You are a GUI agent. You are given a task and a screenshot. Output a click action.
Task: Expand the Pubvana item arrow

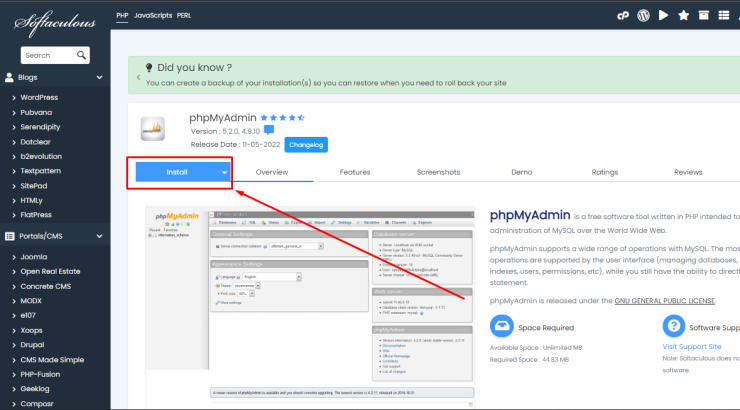(14, 113)
